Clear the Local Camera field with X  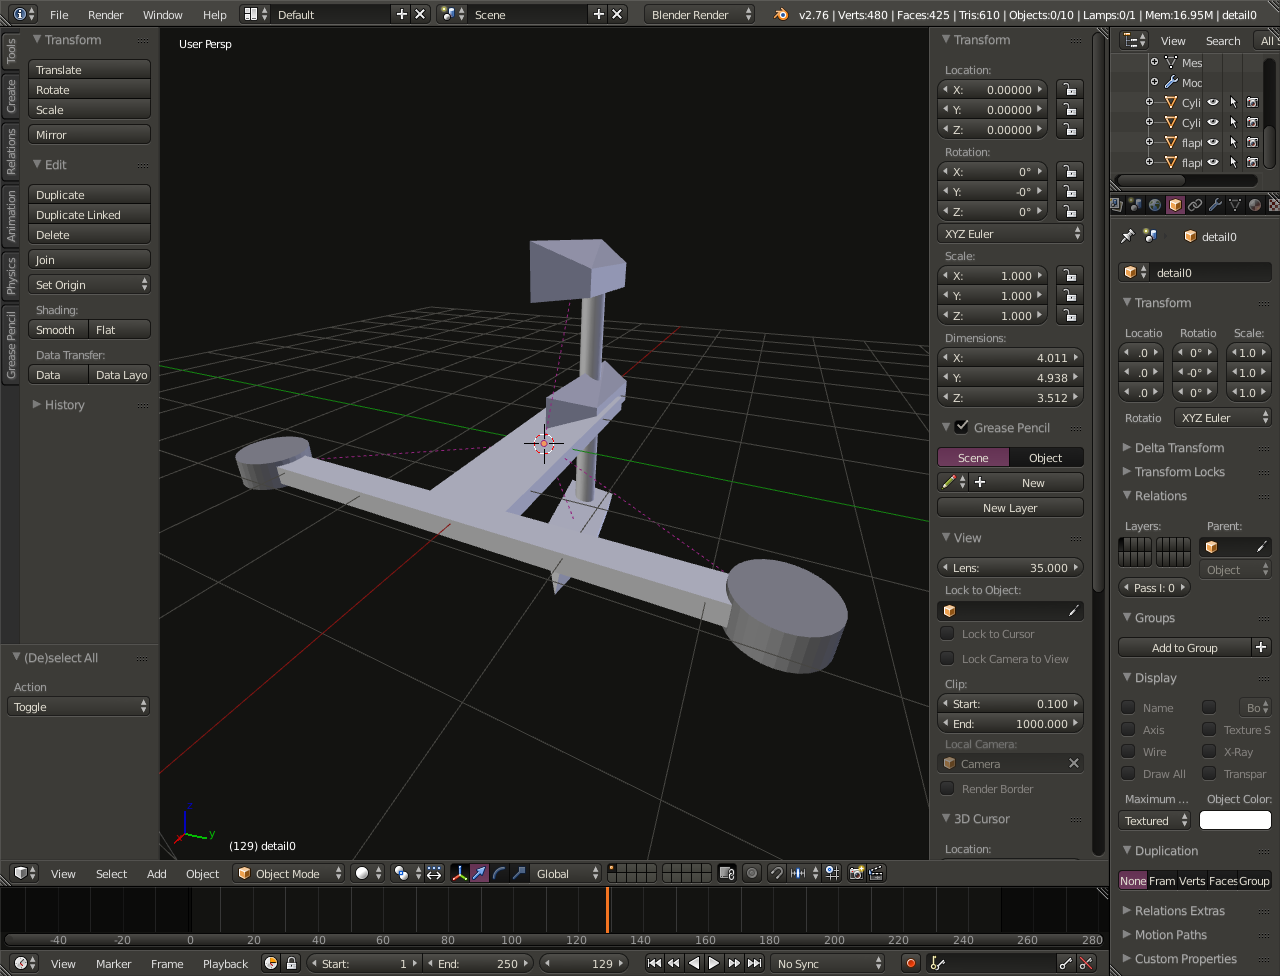1074,763
